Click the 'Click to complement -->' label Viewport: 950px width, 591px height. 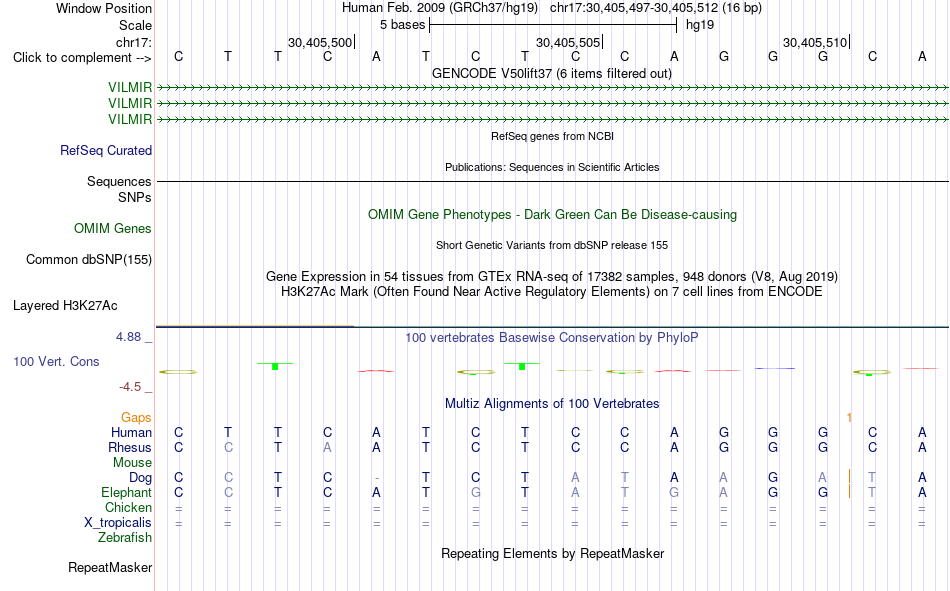[x=82, y=58]
